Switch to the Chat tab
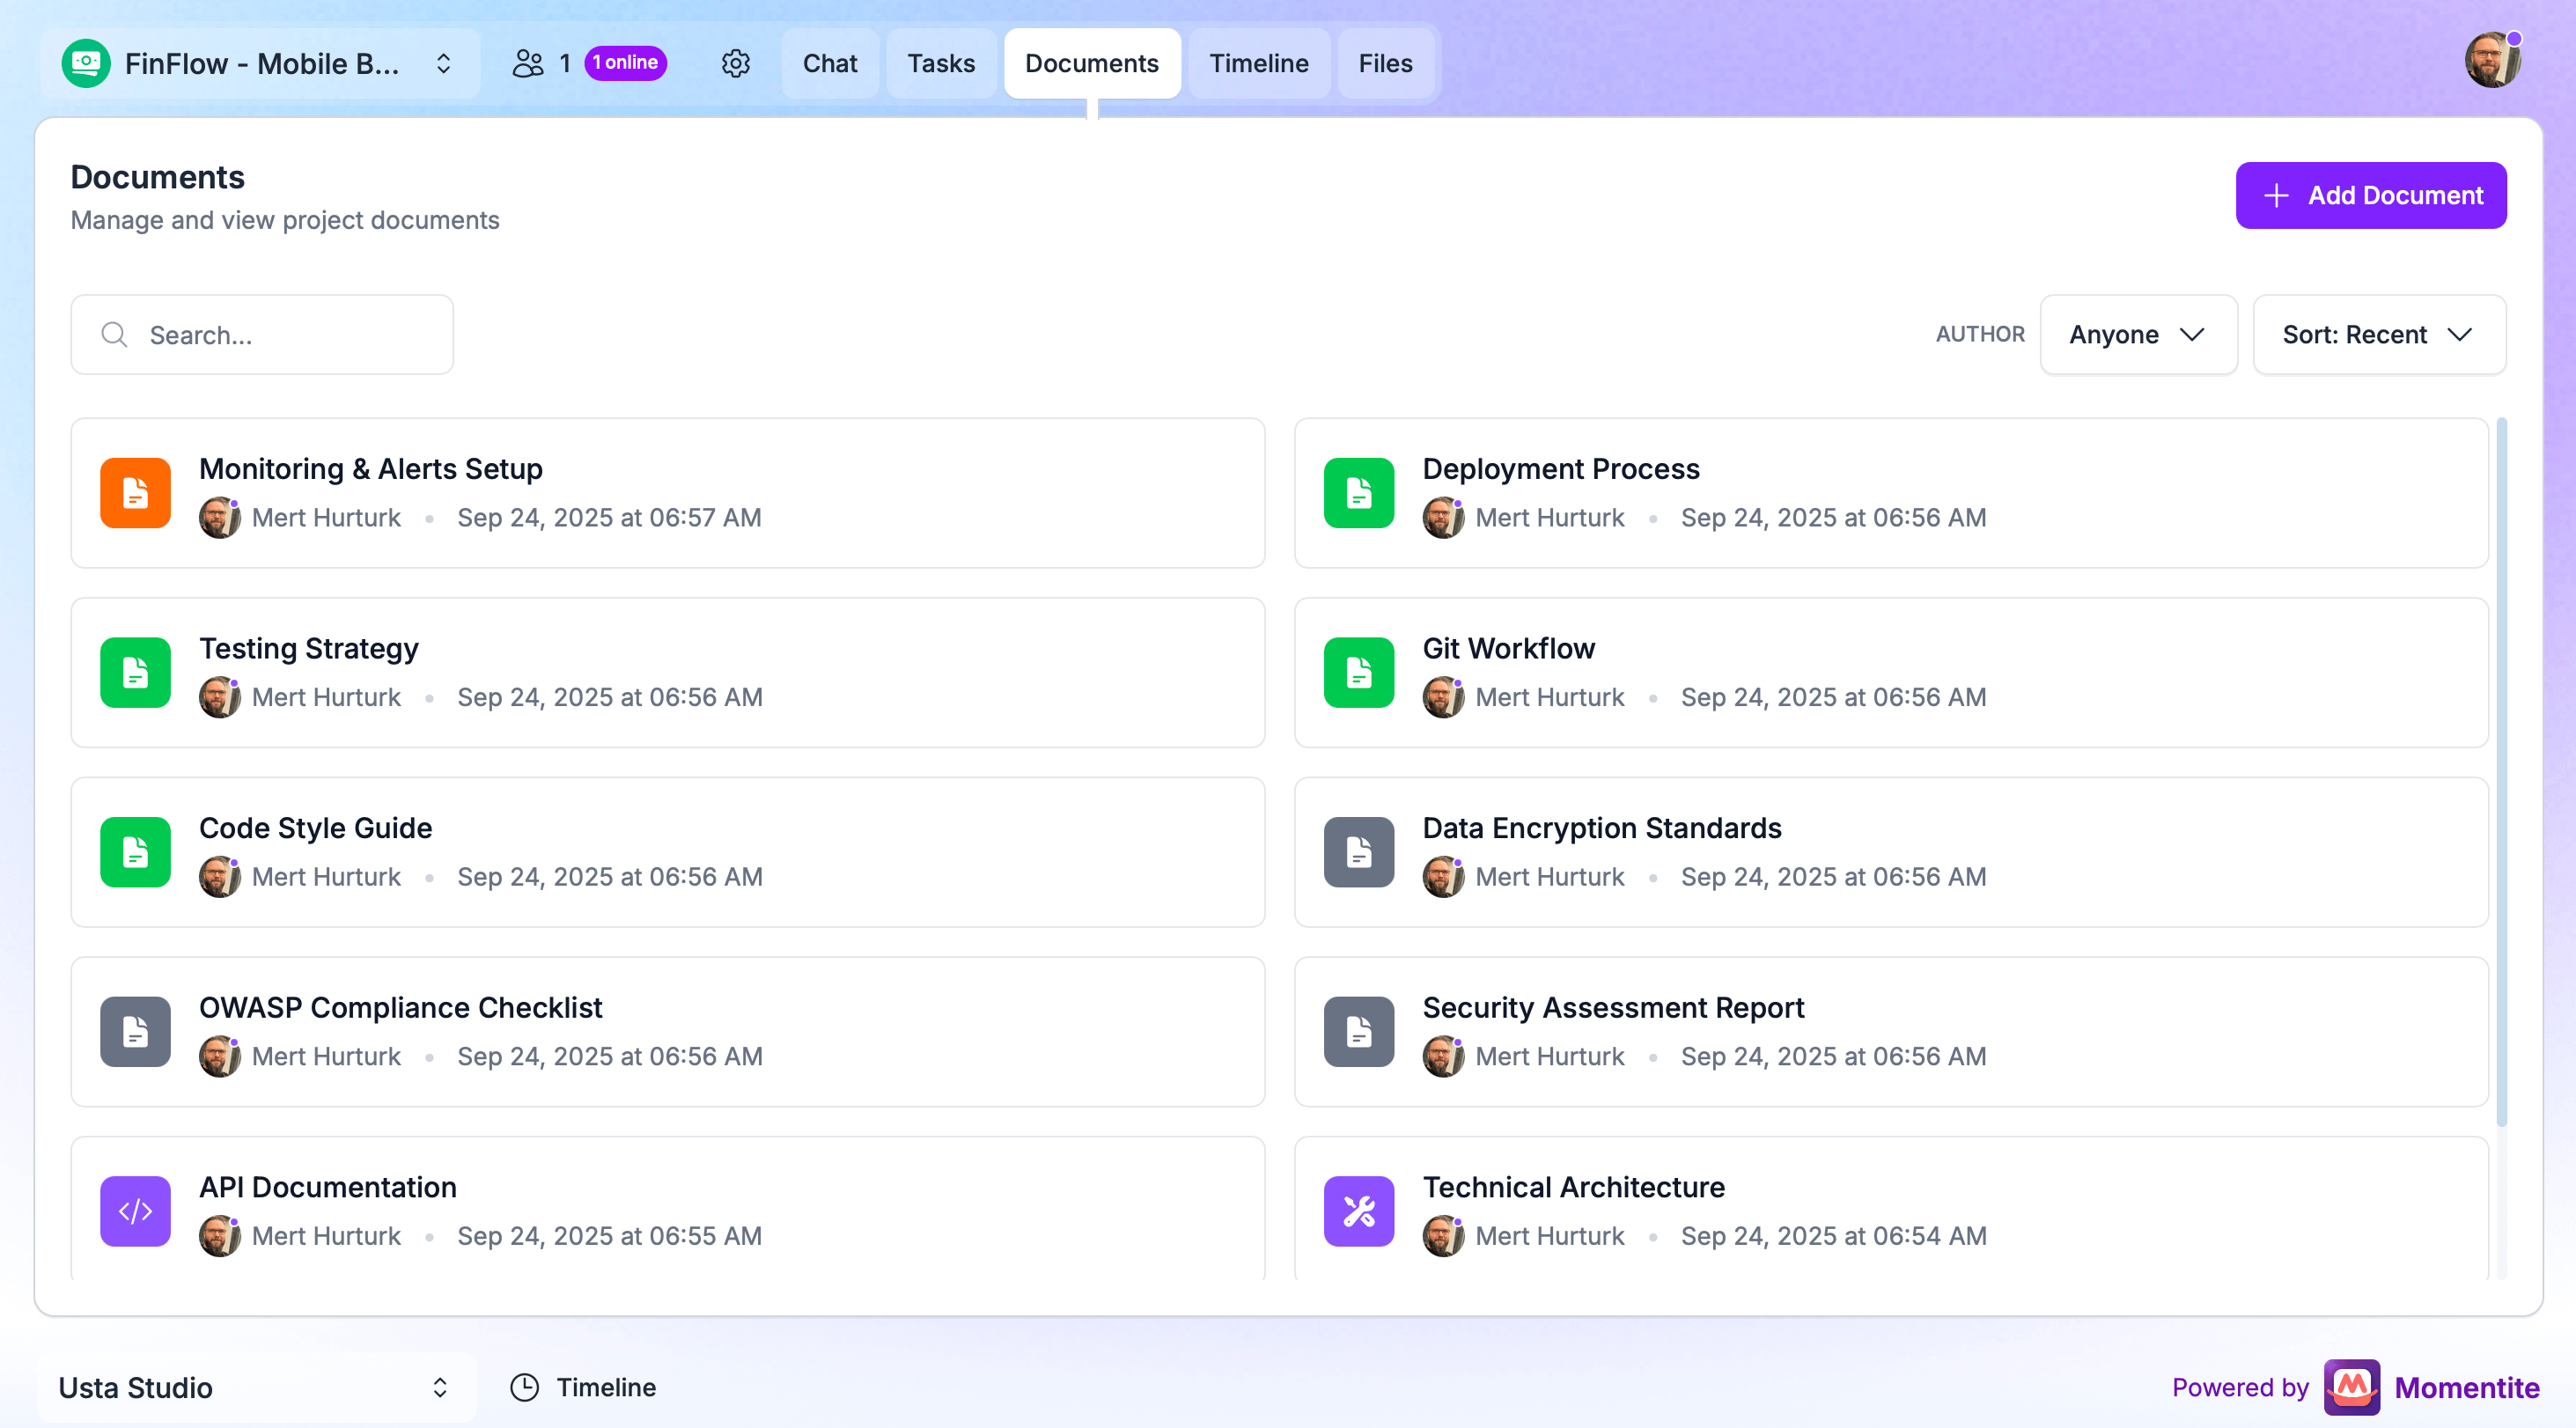The image size is (2576, 1428). 829,63
